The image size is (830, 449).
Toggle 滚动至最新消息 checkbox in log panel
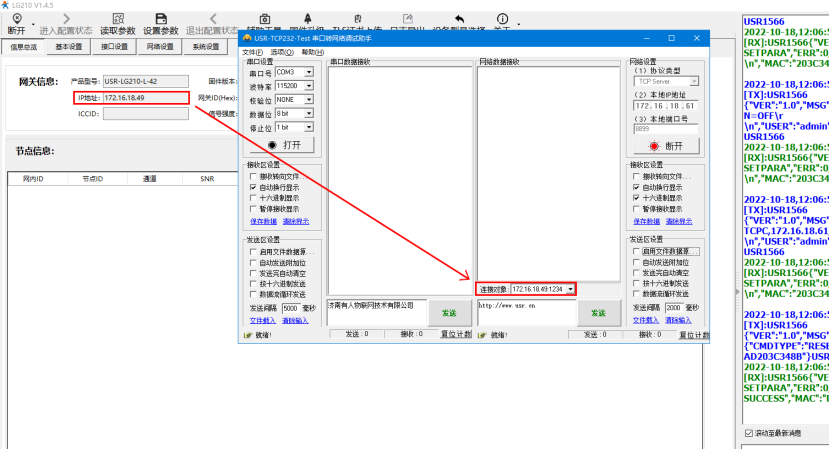click(748, 433)
